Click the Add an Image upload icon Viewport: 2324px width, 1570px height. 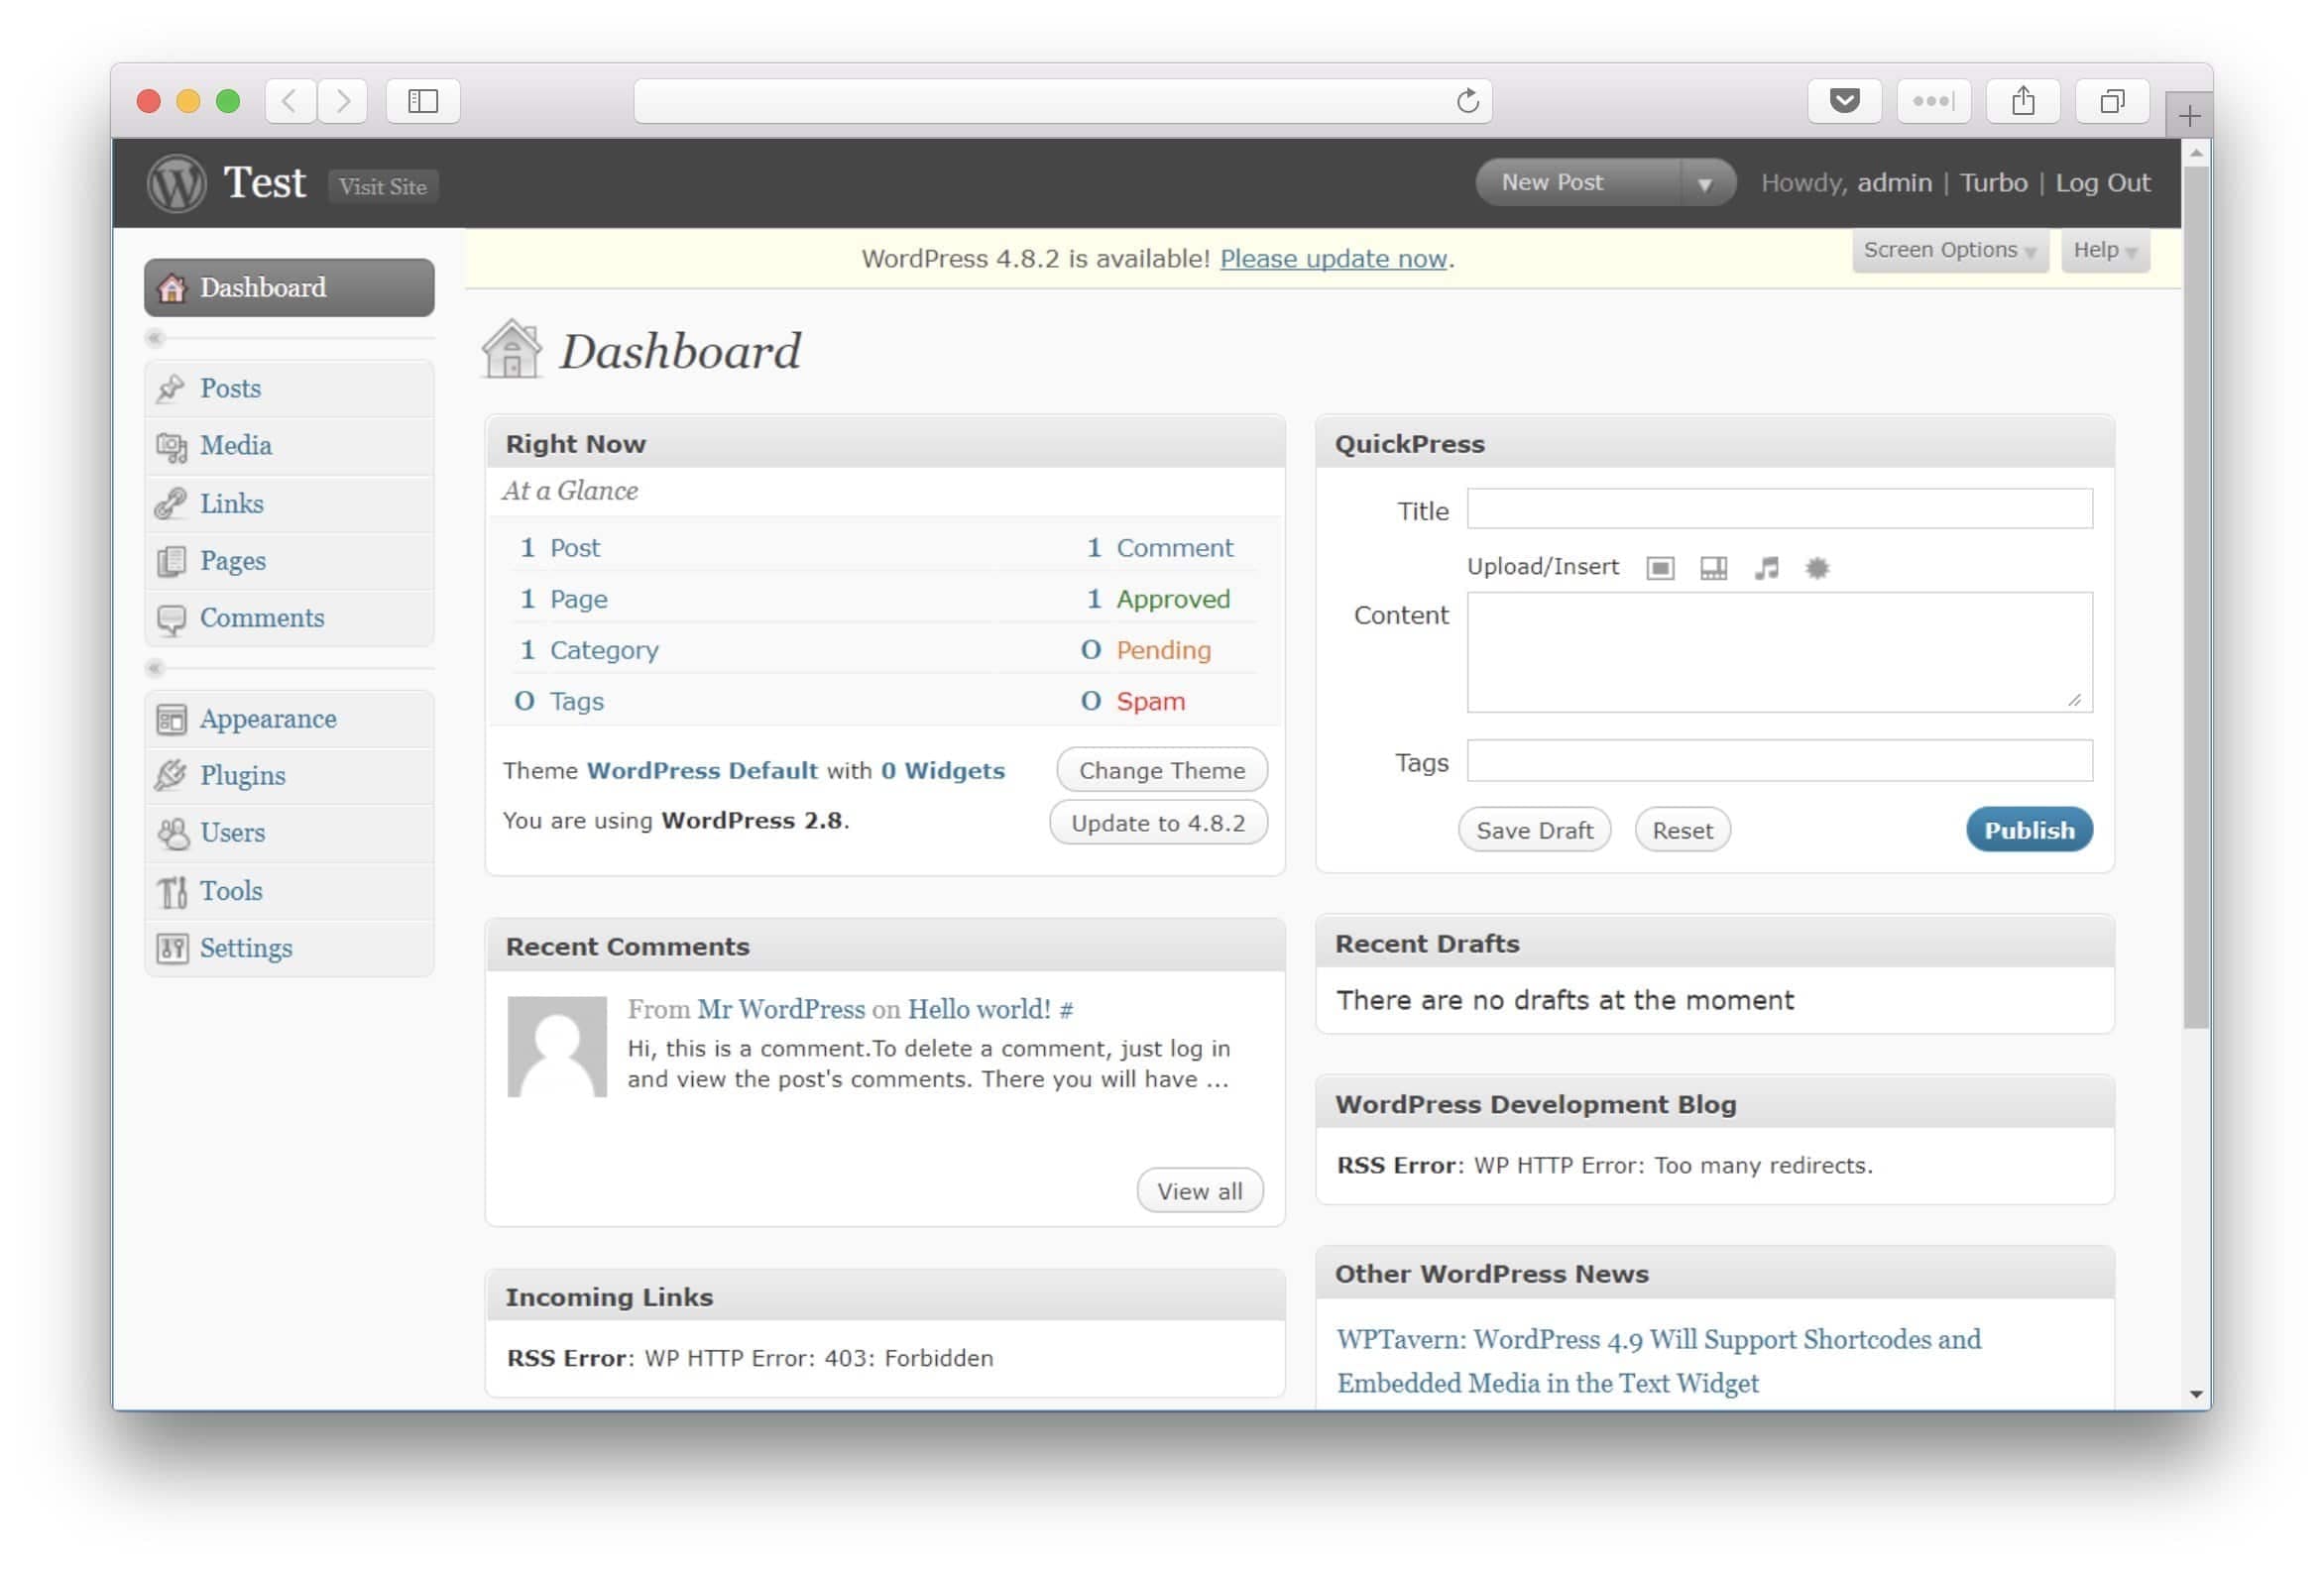point(1660,569)
